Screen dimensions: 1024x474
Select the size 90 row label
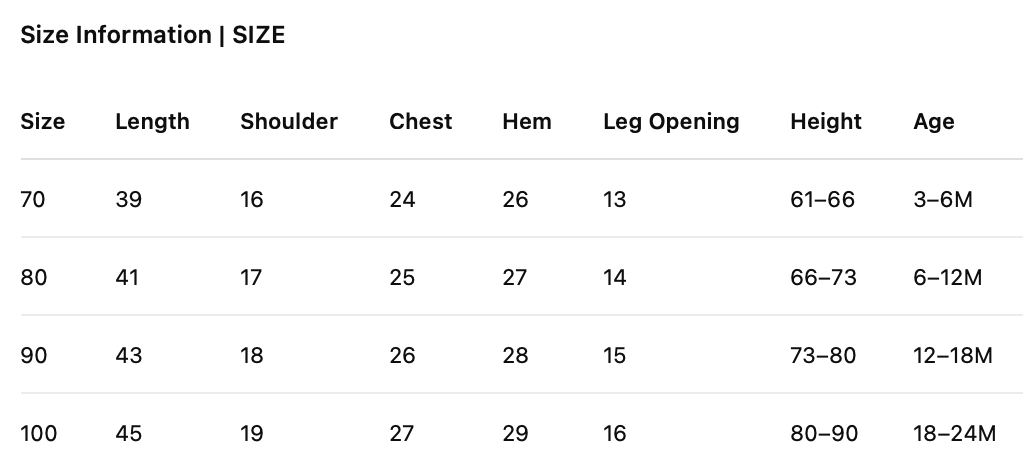33,355
